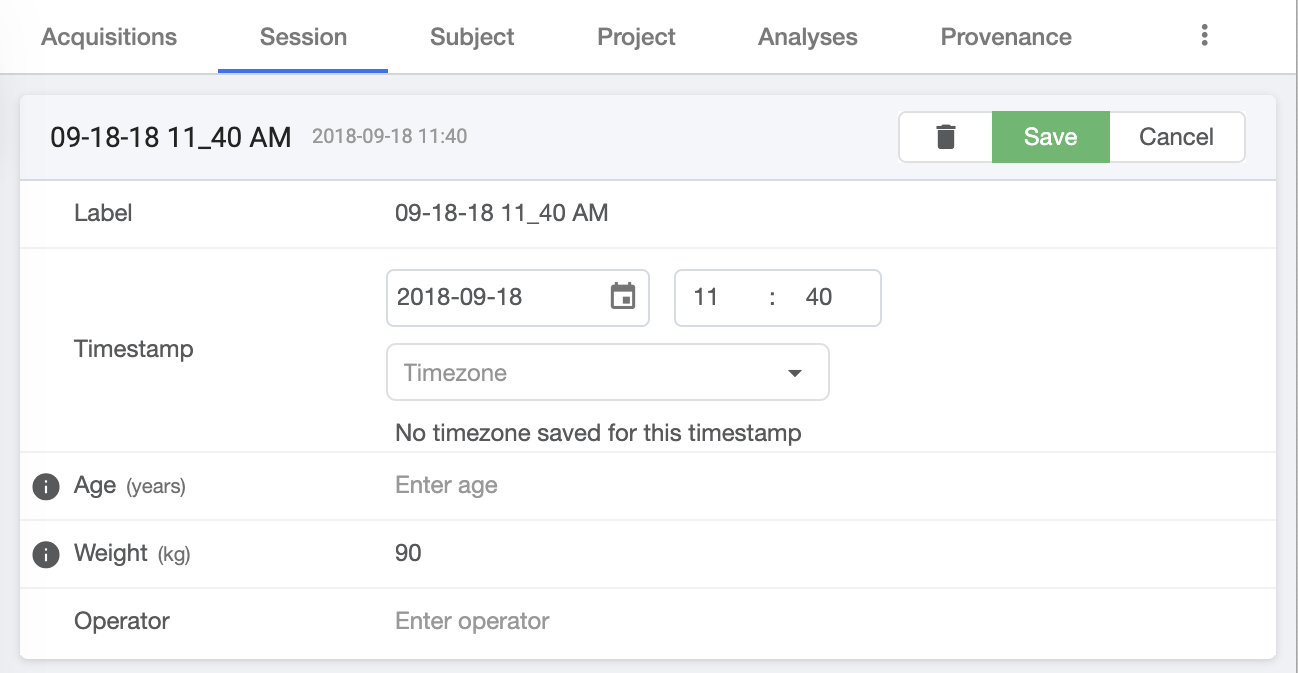Open the Provenance tab

tap(1006, 37)
